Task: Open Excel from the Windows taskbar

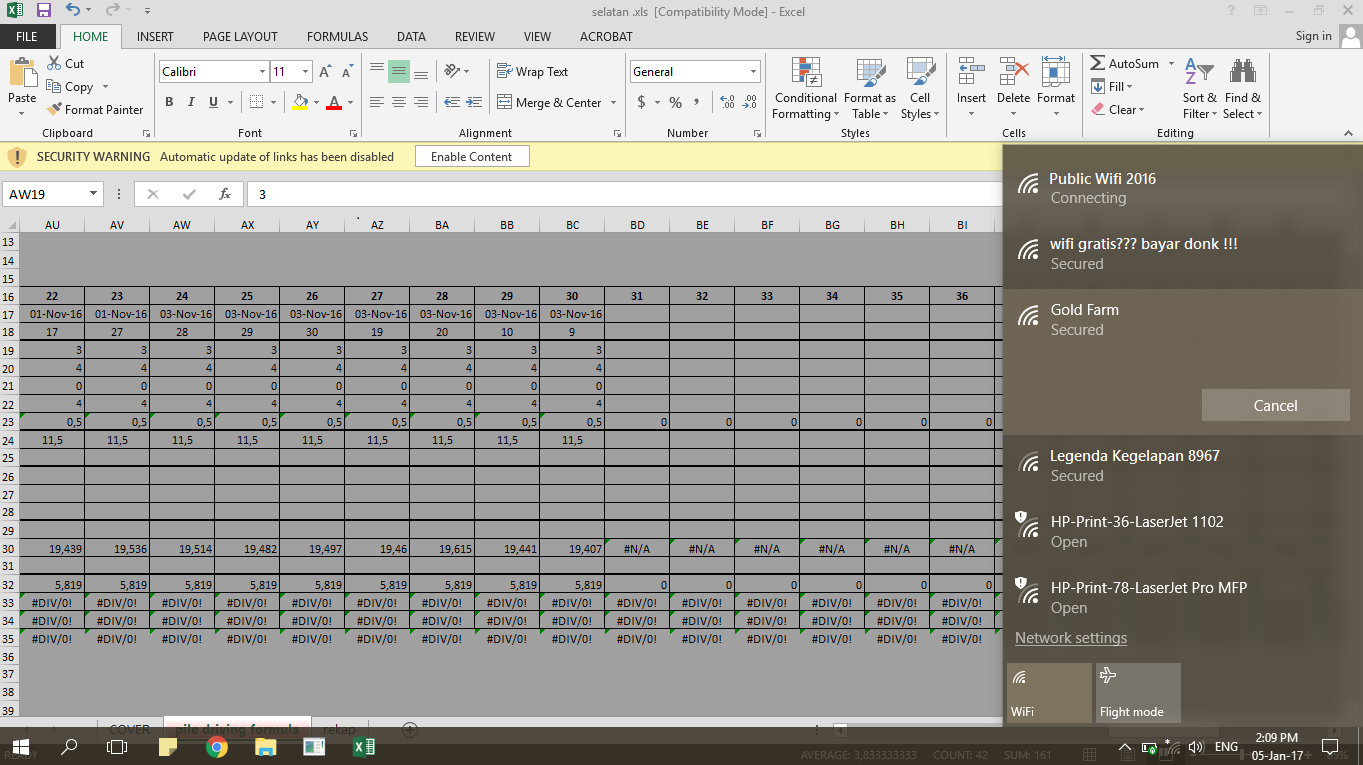Action: [364, 746]
